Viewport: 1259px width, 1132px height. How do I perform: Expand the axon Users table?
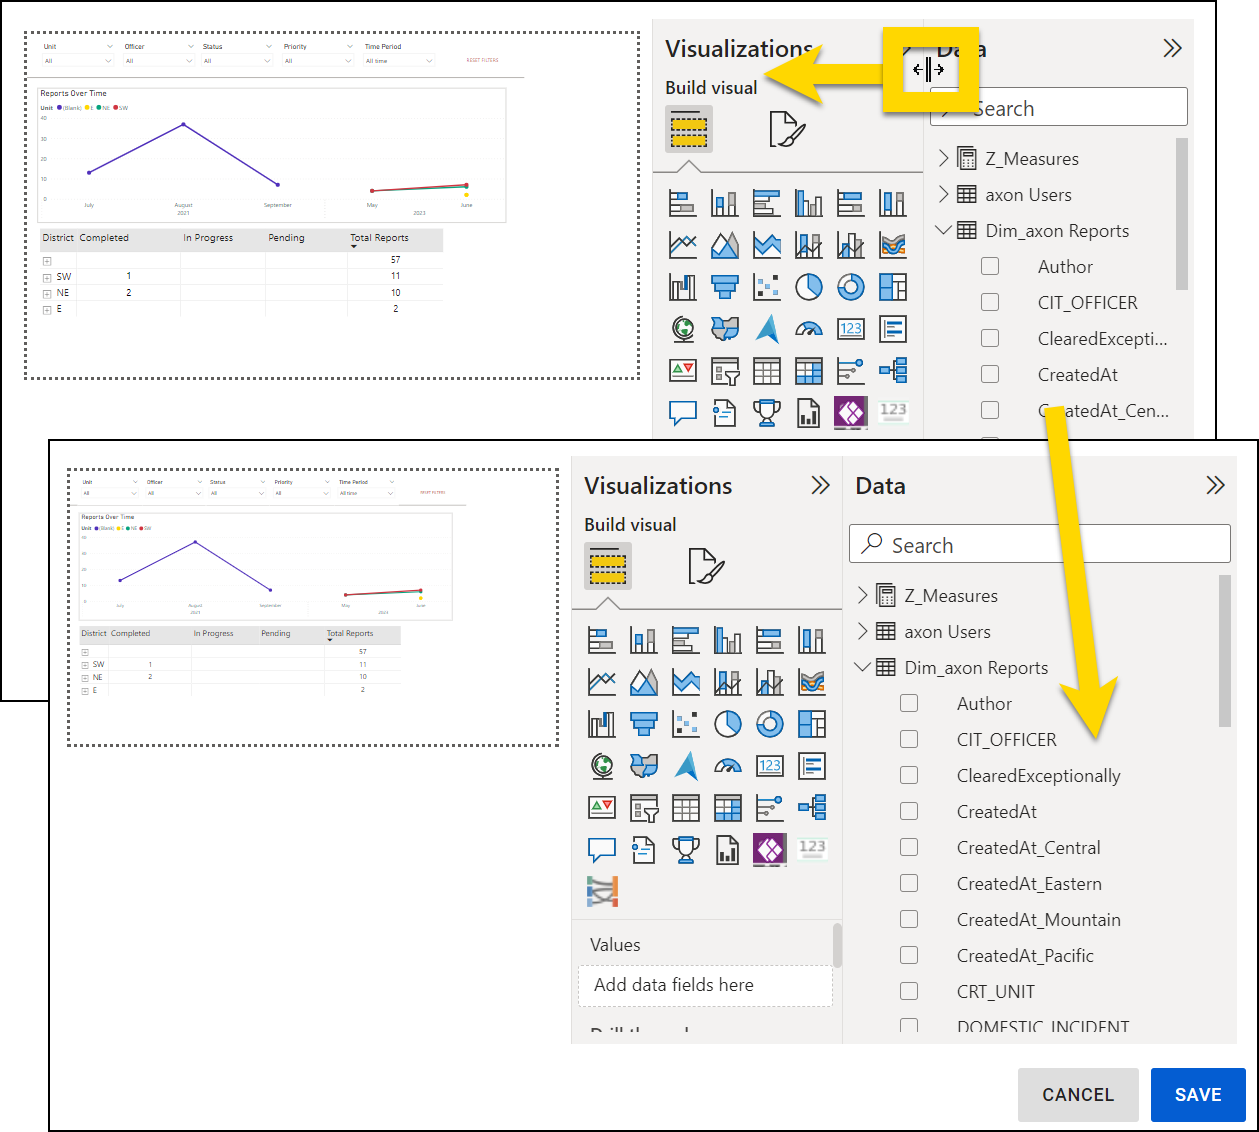pyautogui.click(x=863, y=631)
